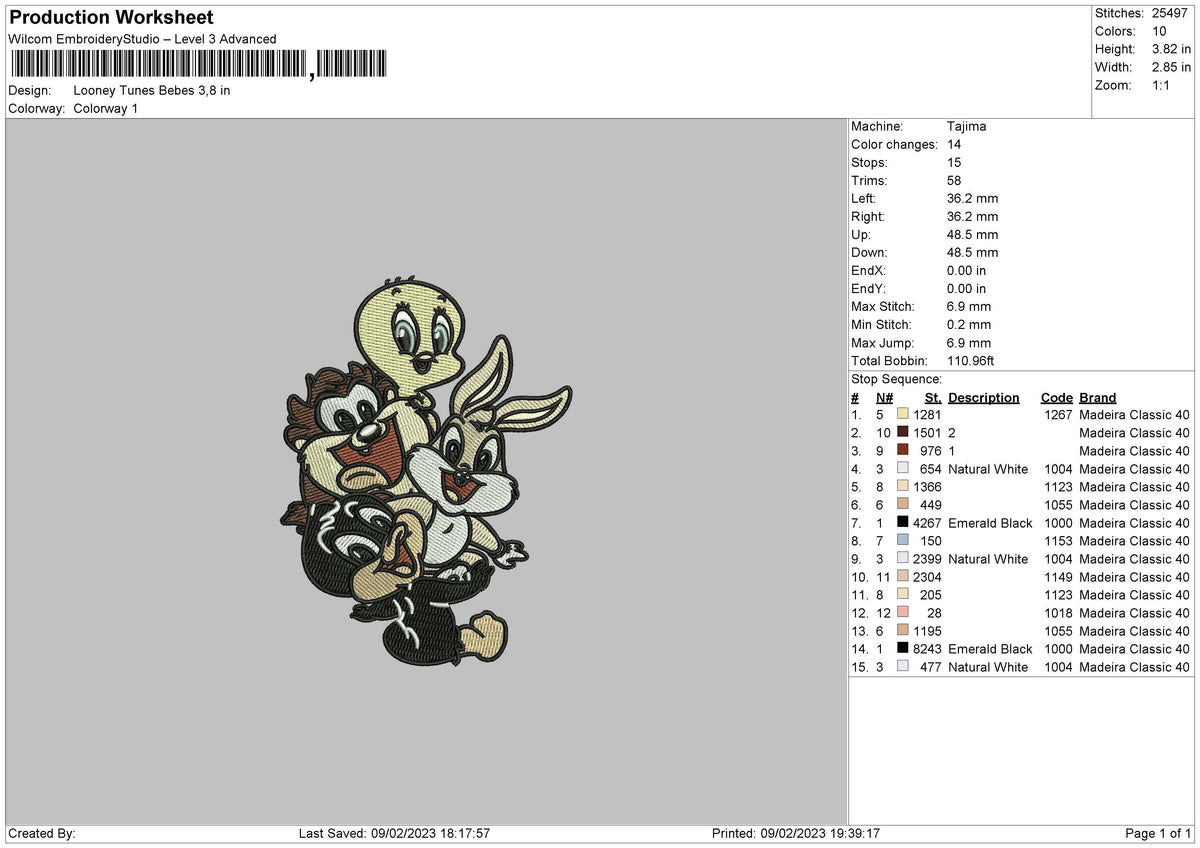Click the Stitches count 25497
Viewport: 1200px width, 848px height.
[1172, 13]
